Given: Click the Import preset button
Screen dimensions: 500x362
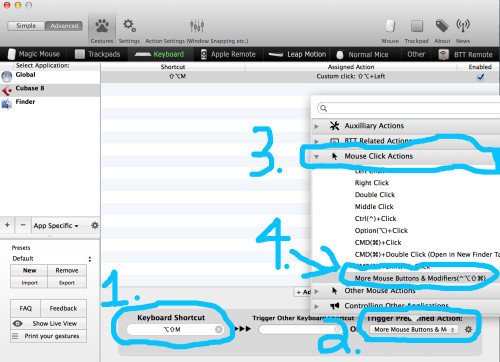Looking at the screenshot, I should click(x=29, y=283).
